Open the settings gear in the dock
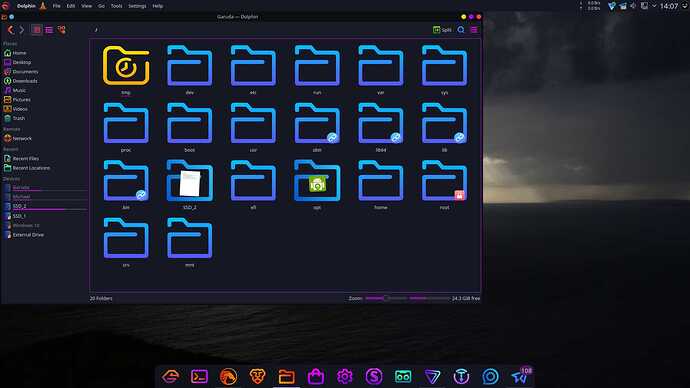The image size is (690, 388). click(x=345, y=377)
